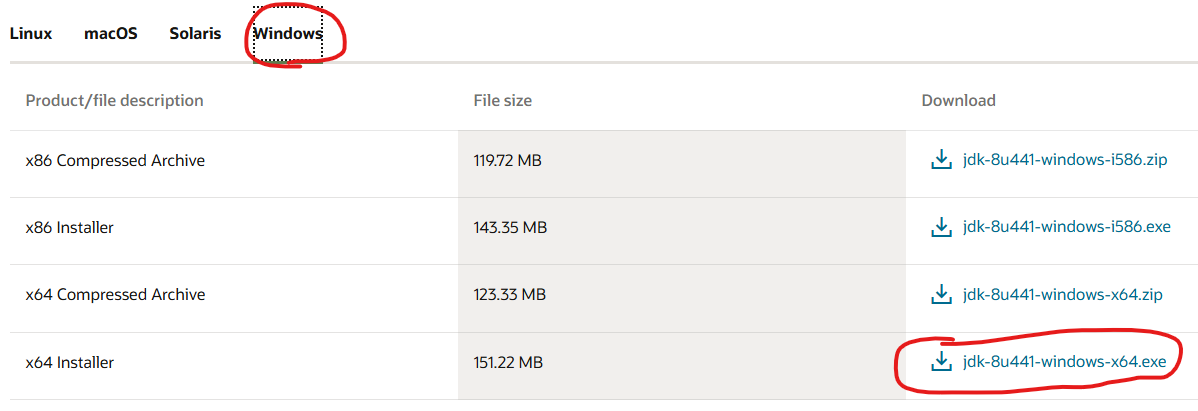Image resolution: width=1198 pixels, height=411 pixels.
Task: Click the Download column header
Action: coord(959,101)
